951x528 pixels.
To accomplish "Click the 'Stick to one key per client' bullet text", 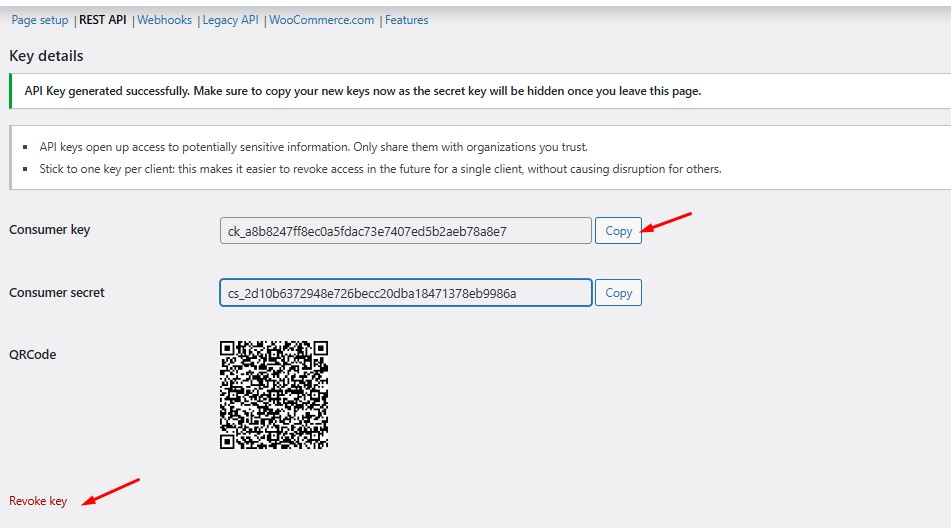I will pos(380,169).
